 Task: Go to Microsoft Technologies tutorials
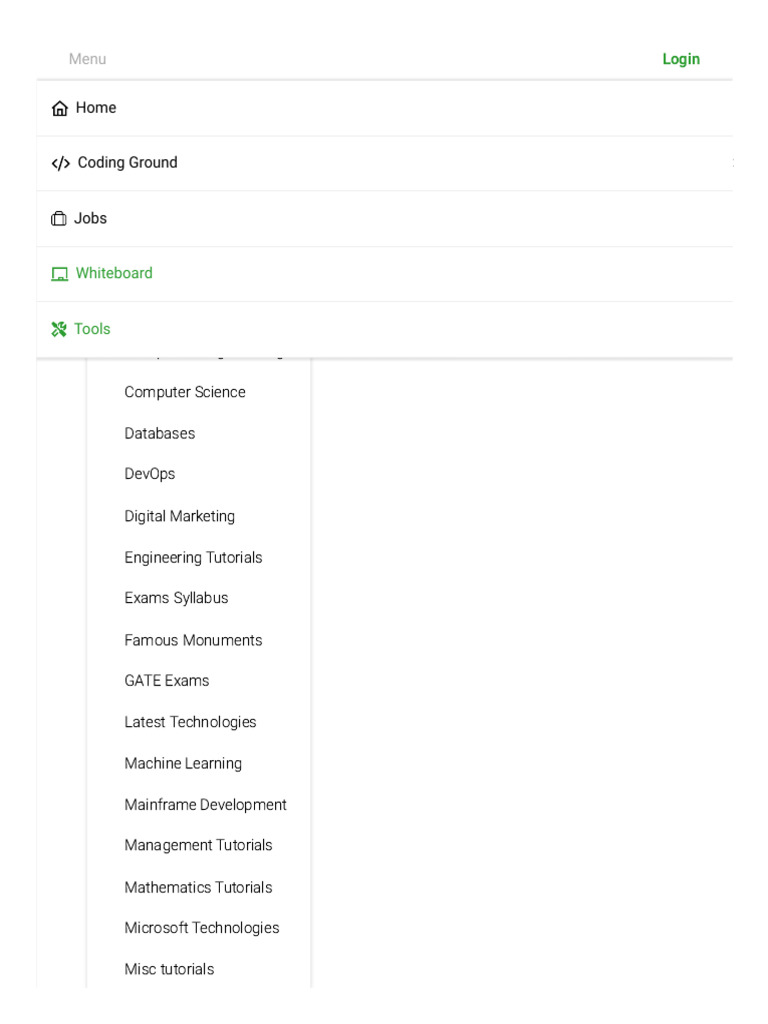click(x=201, y=928)
